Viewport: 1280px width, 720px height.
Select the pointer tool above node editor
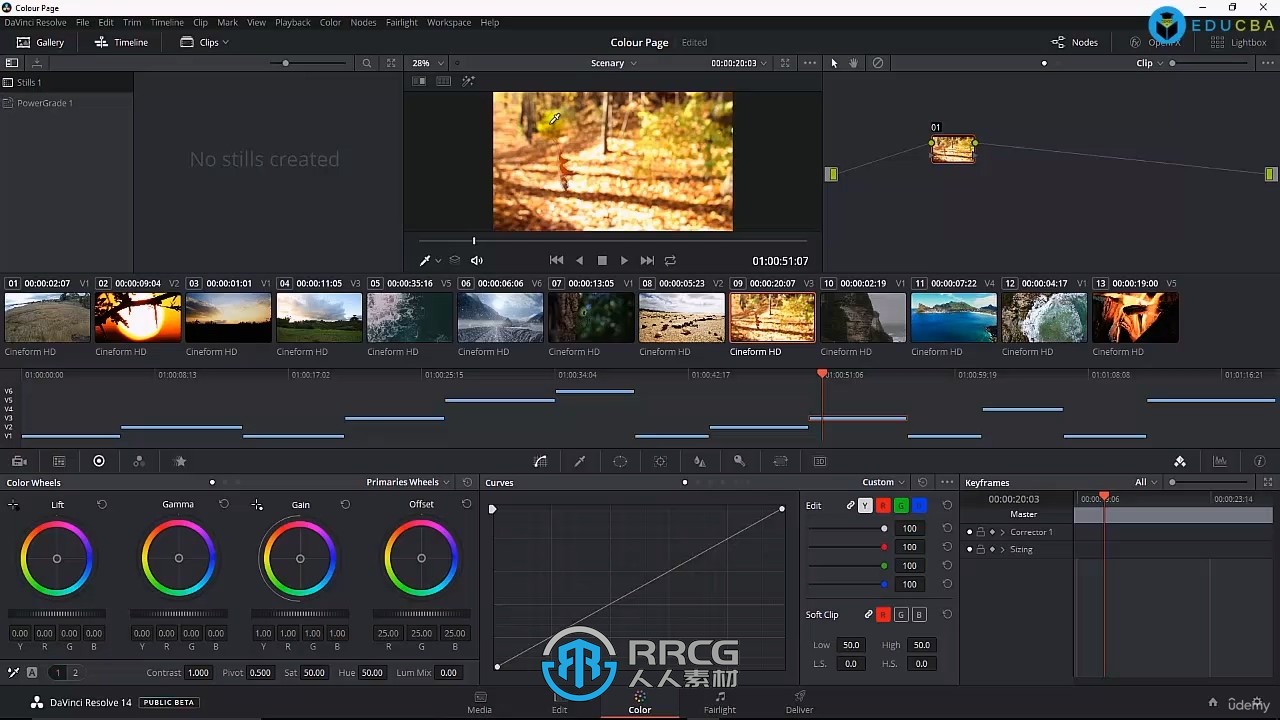pyautogui.click(x=834, y=63)
